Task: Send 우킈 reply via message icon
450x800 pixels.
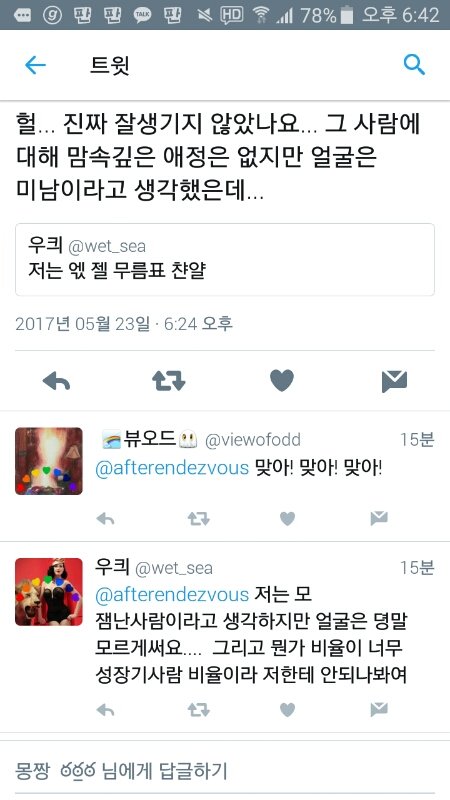Action: [x=379, y=709]
